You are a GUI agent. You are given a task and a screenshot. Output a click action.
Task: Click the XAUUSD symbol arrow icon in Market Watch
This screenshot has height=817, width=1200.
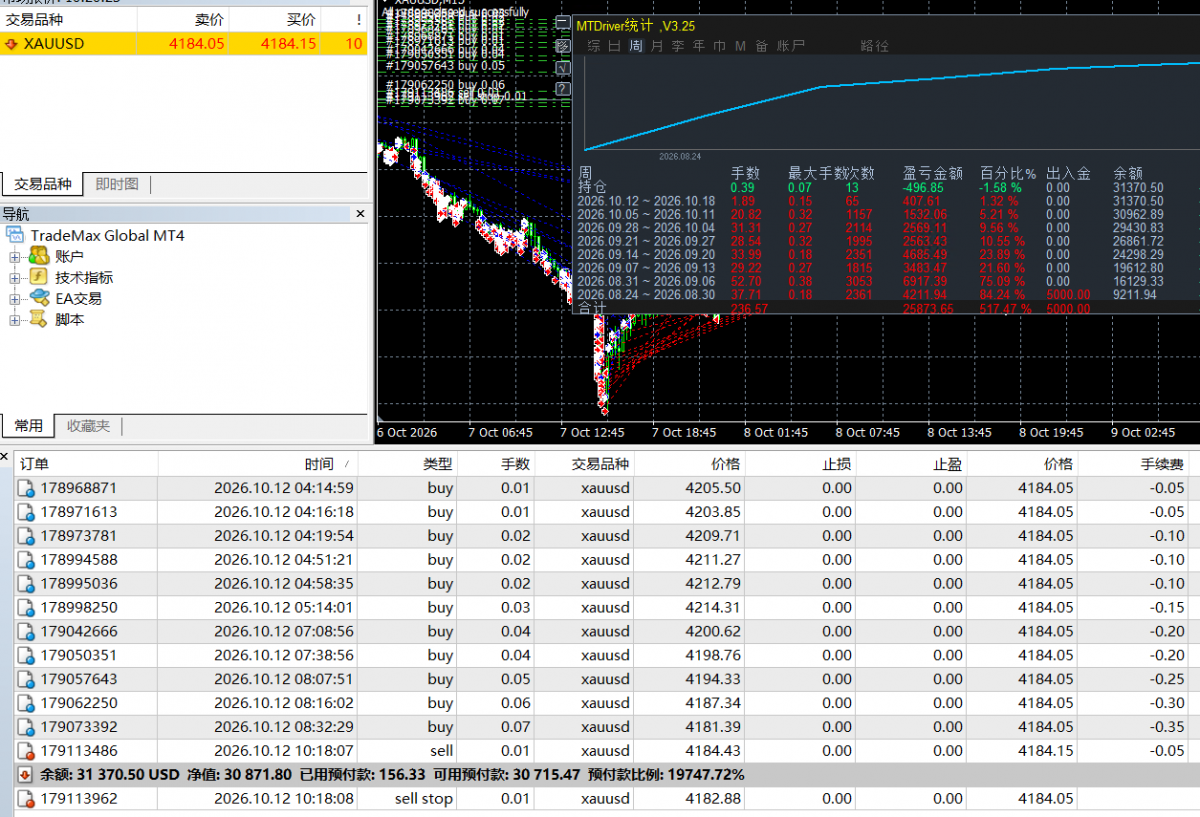coord(12,44)
